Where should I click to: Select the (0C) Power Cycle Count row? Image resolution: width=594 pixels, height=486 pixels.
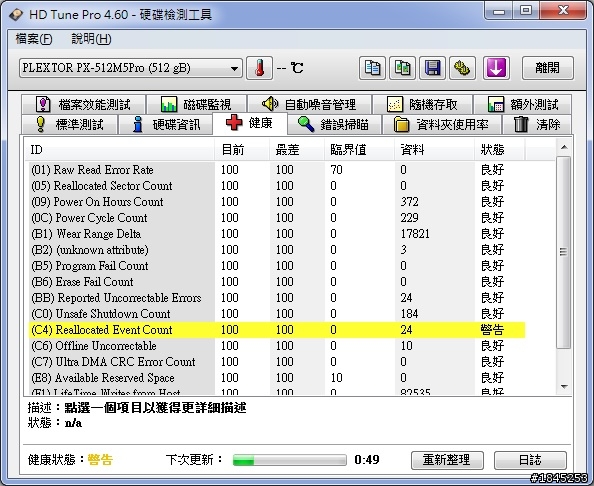pyautogui.click(x=277, y=217)
